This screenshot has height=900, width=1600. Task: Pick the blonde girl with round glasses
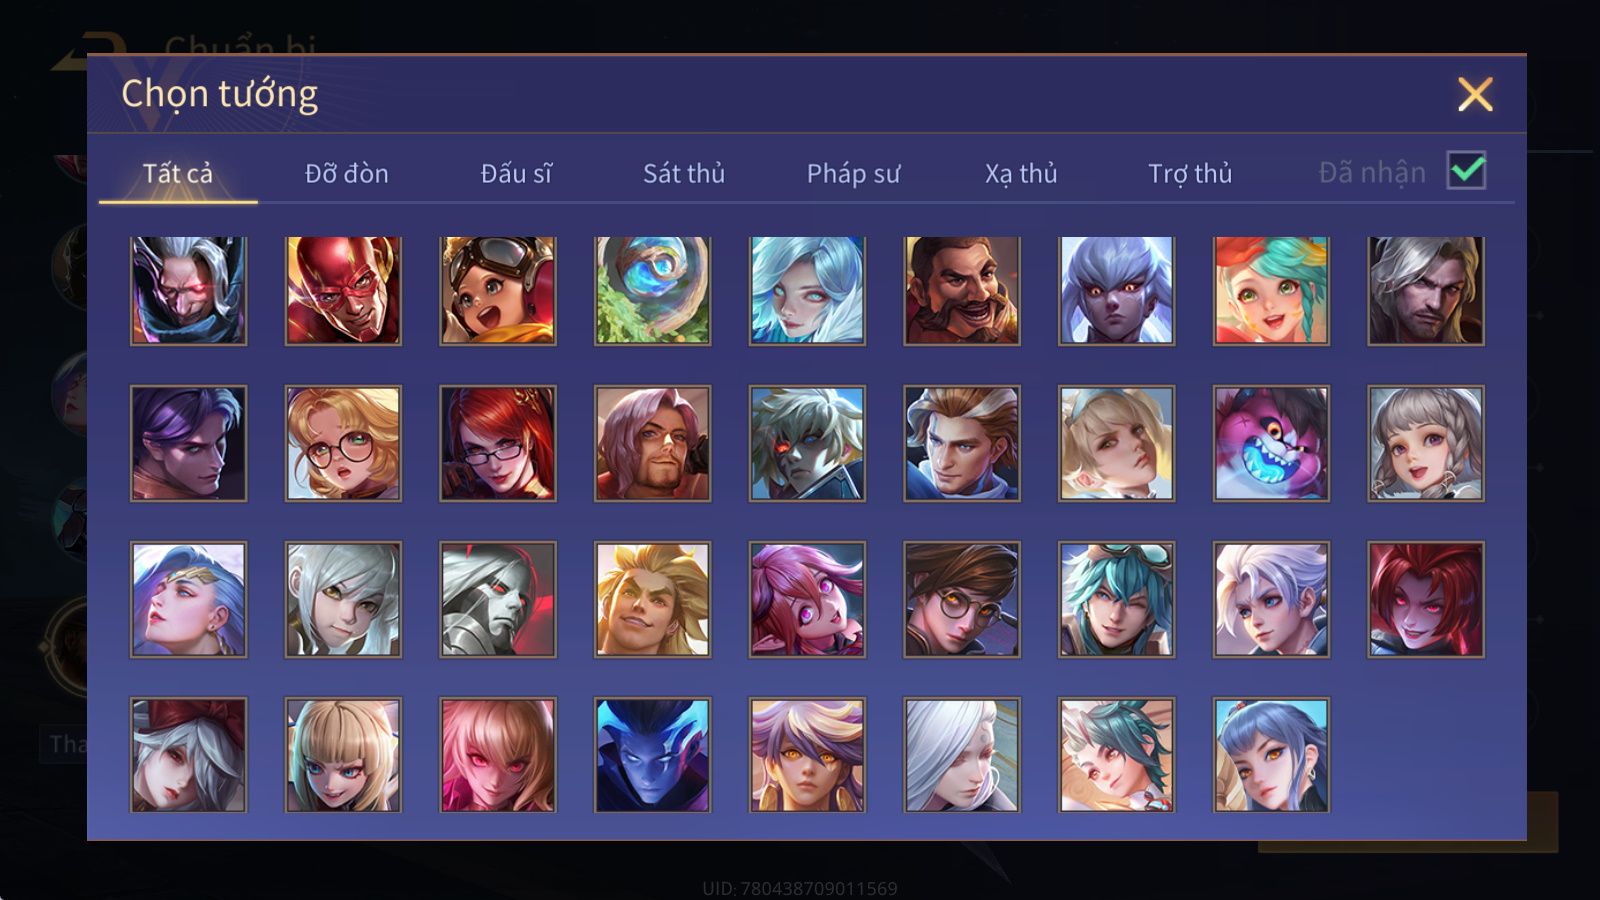[x=343, y=443]
